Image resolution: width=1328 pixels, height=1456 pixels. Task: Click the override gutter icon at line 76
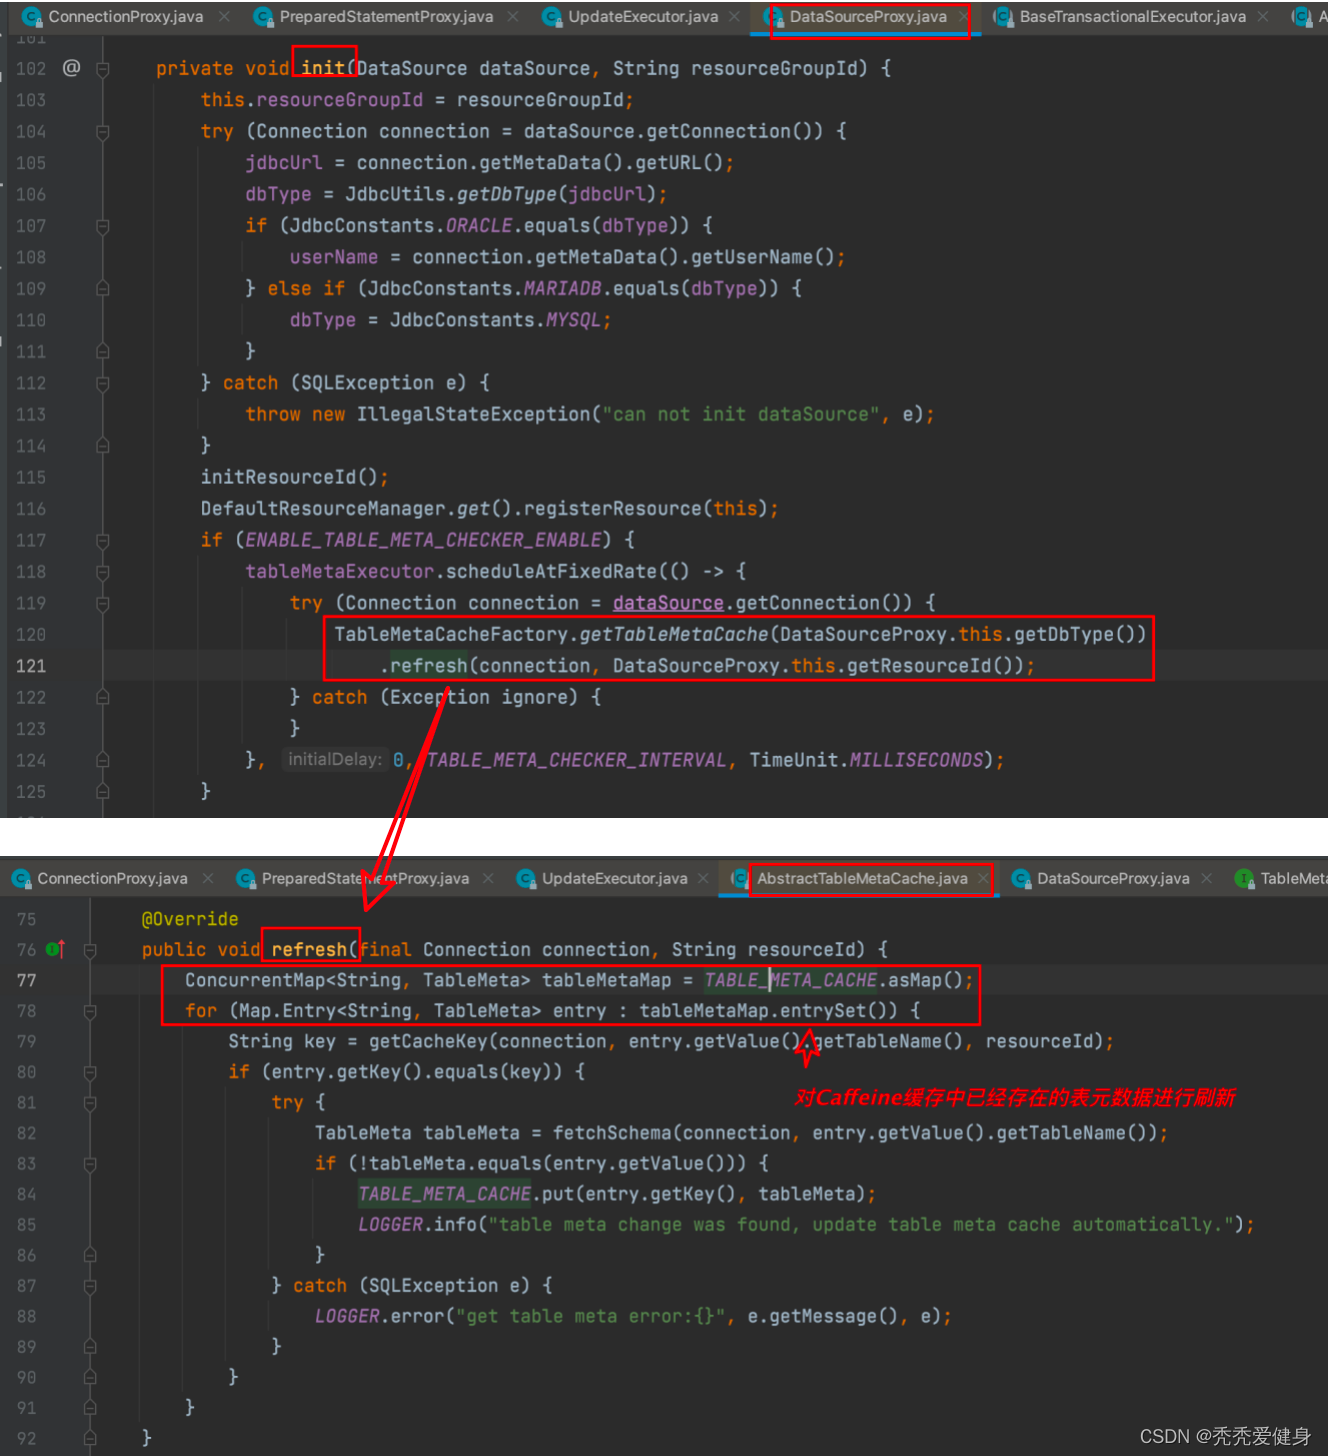point(55,949)
